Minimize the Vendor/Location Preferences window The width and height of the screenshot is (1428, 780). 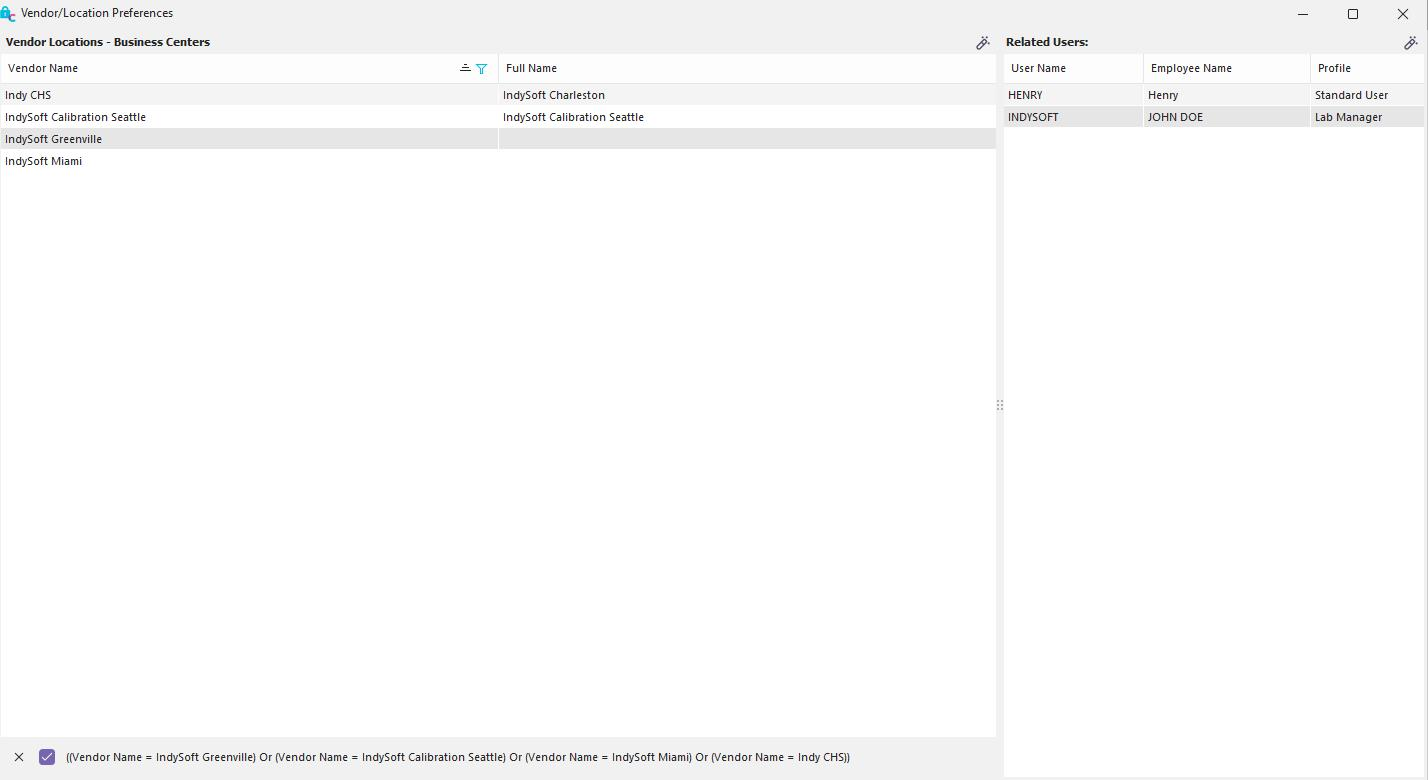pos(1303,14)
